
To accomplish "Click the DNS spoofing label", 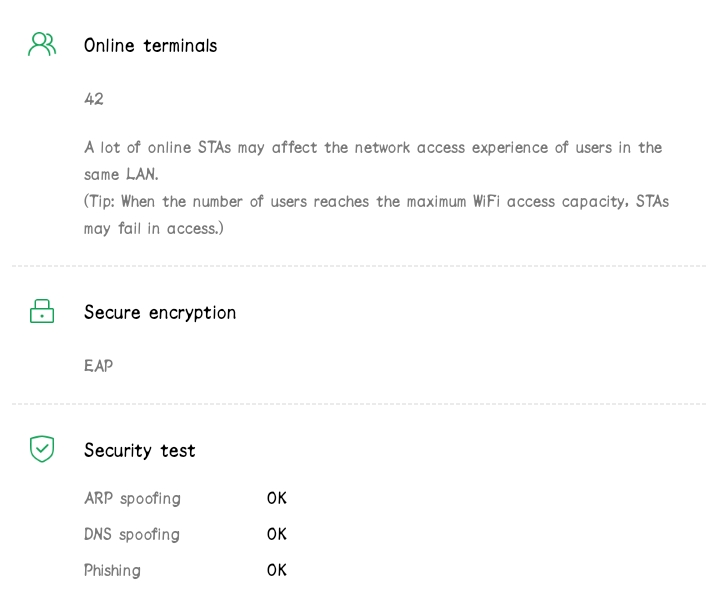I will (132, 534).
